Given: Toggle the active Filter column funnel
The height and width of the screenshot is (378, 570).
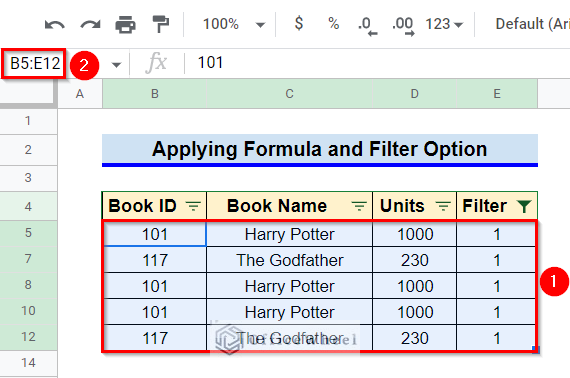Looking at the screenshot, I should (524, 206).
